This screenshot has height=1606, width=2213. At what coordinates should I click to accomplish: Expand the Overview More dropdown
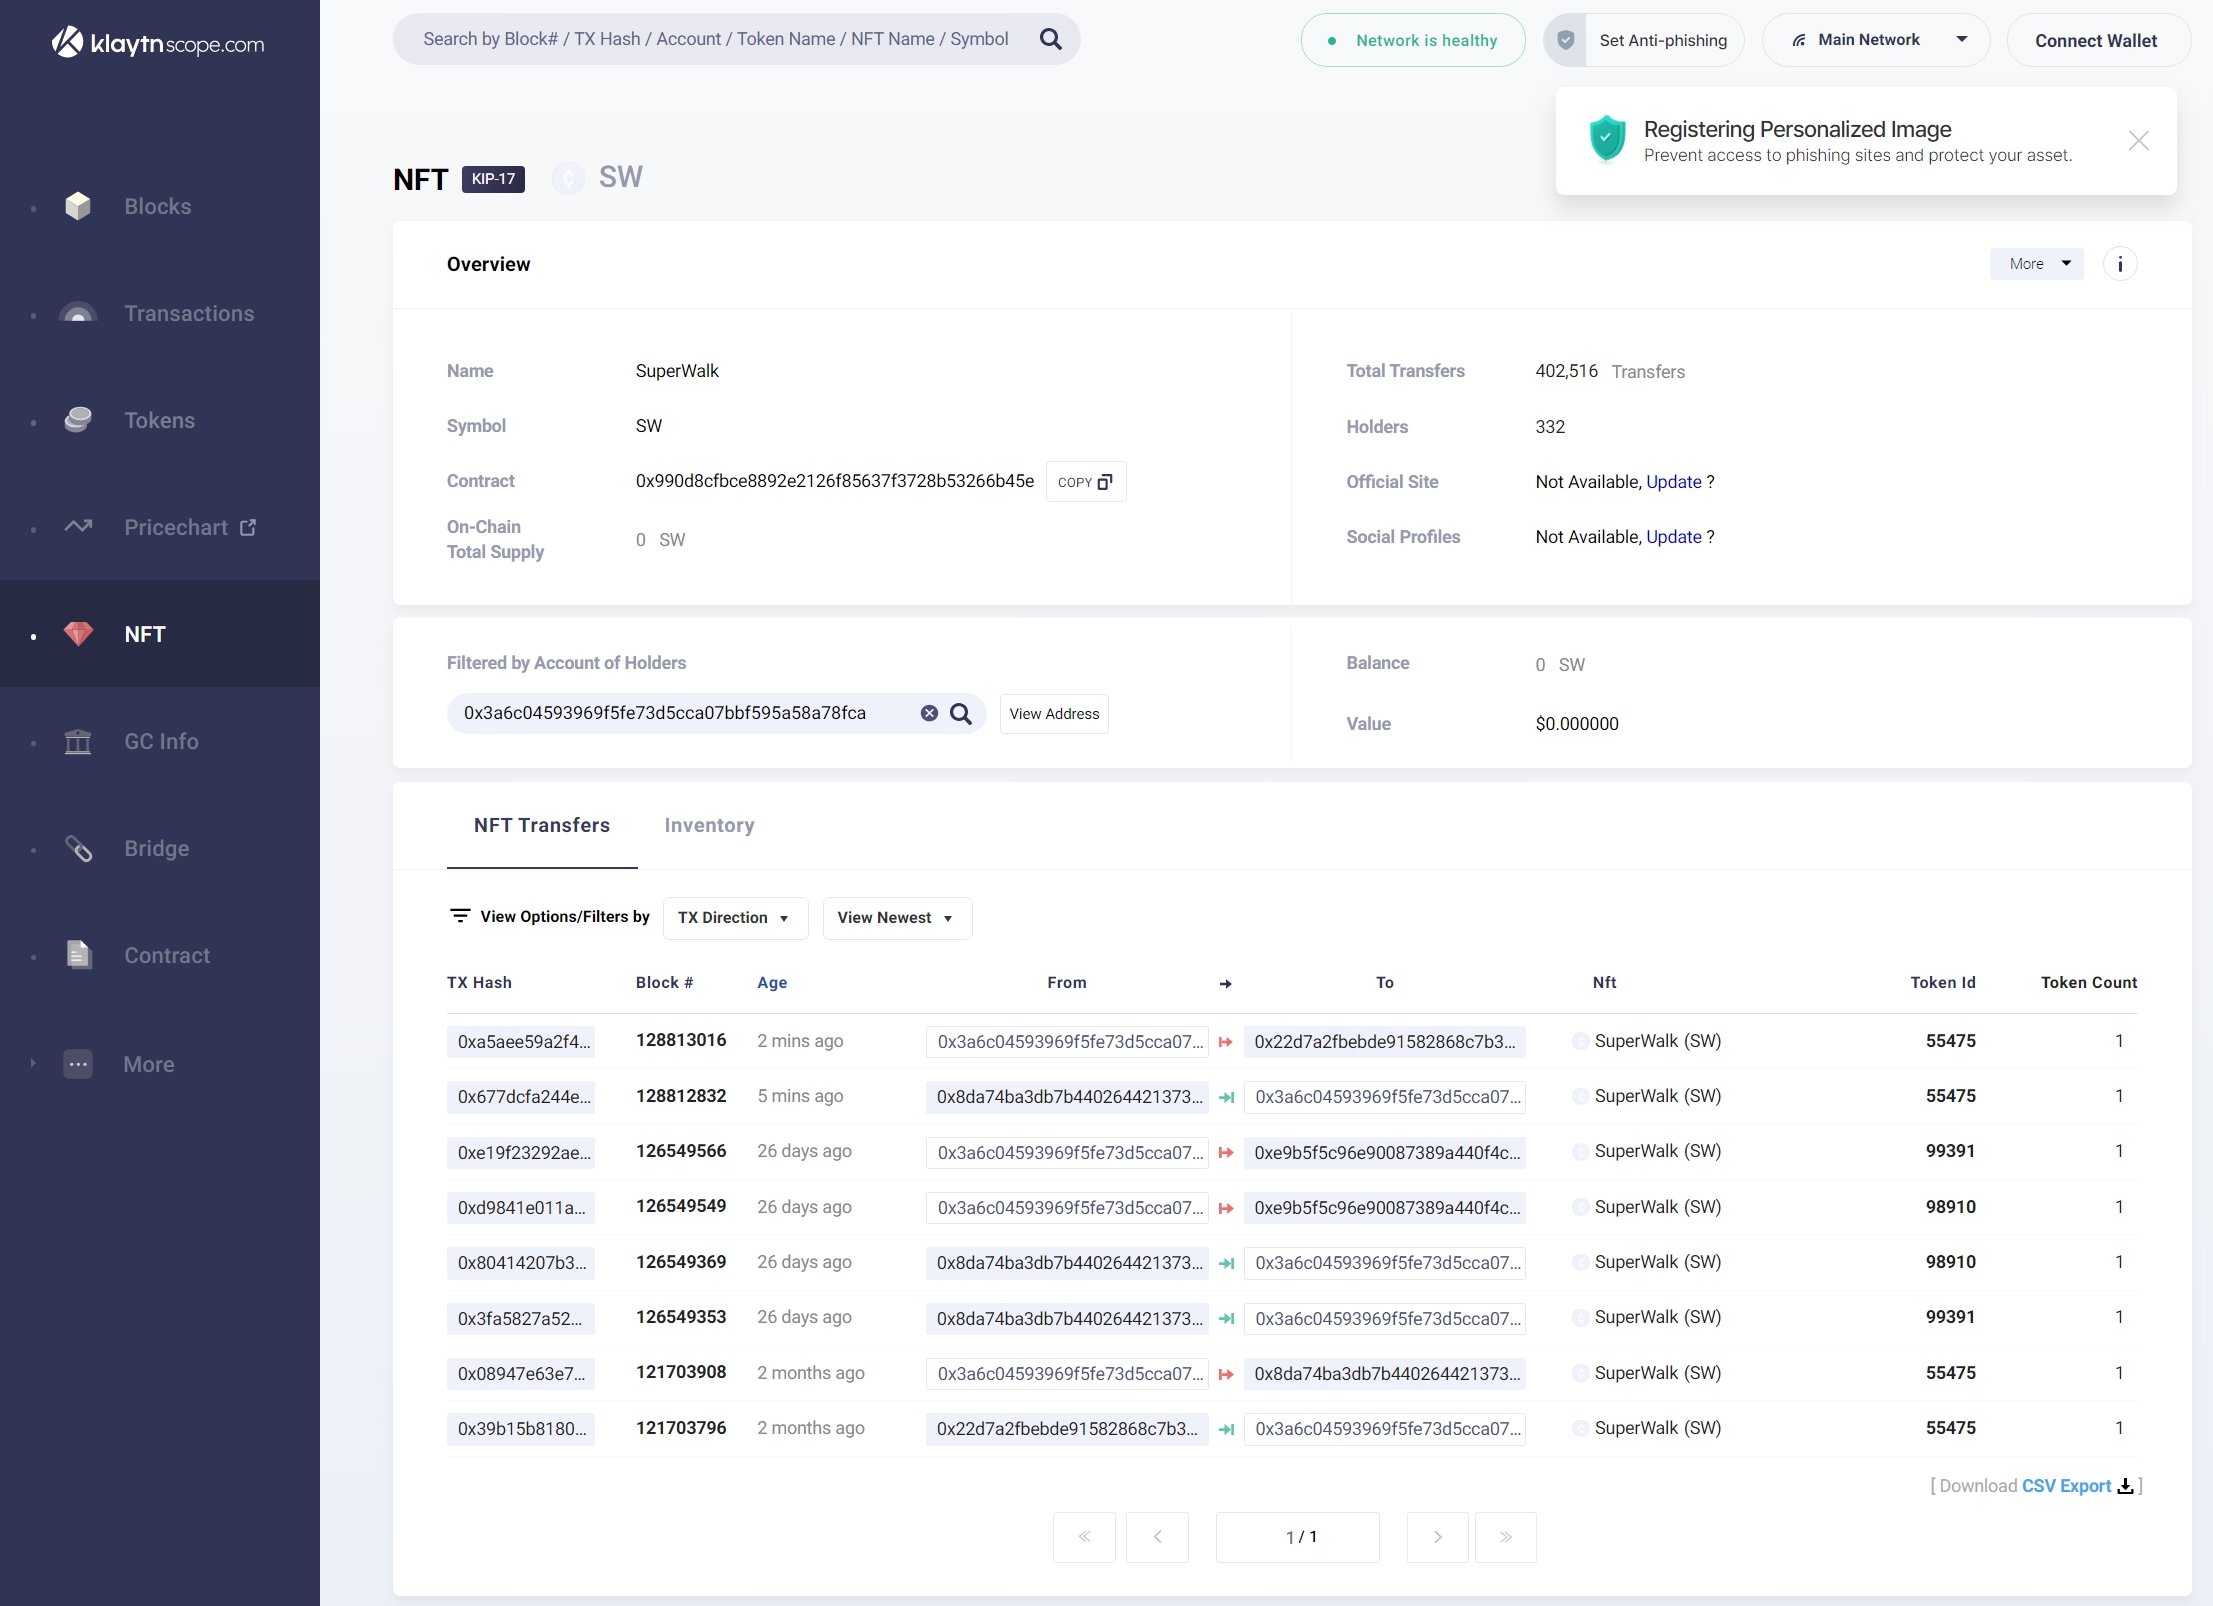[x=2036, y=264]
